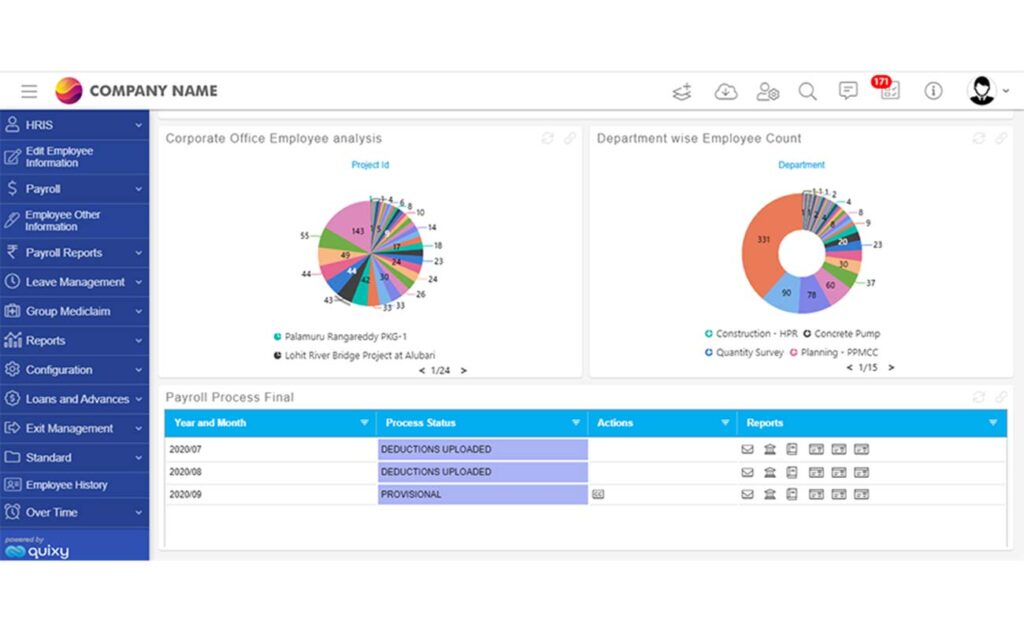Click the info circle icon
Image resolution: width=1024 pixels, height=630 pixels.
(933, 91)
